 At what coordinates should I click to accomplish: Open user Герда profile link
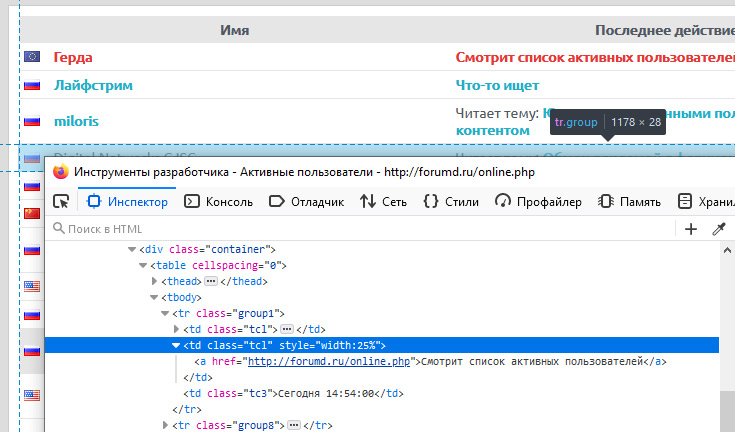73,57
